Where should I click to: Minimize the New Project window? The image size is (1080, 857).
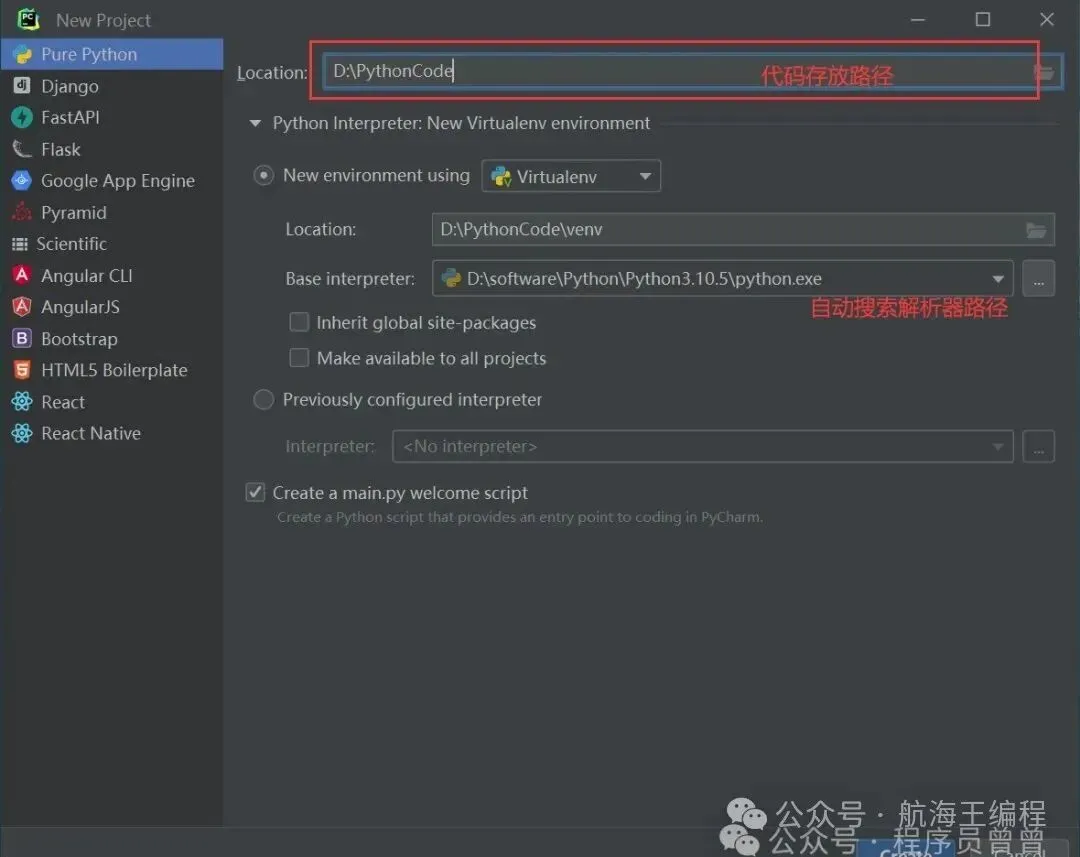click(x=917, y=19)
